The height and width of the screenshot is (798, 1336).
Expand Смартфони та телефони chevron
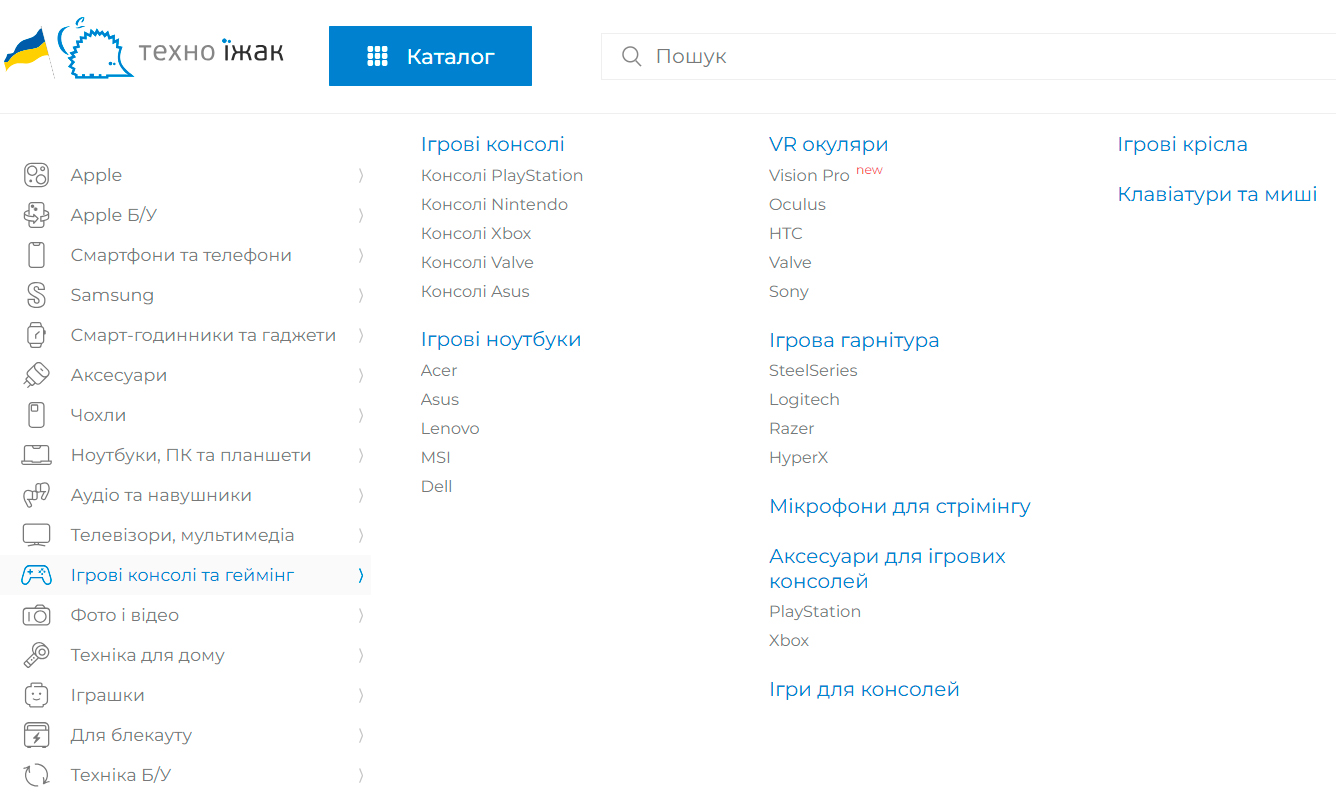pos(360,255)
